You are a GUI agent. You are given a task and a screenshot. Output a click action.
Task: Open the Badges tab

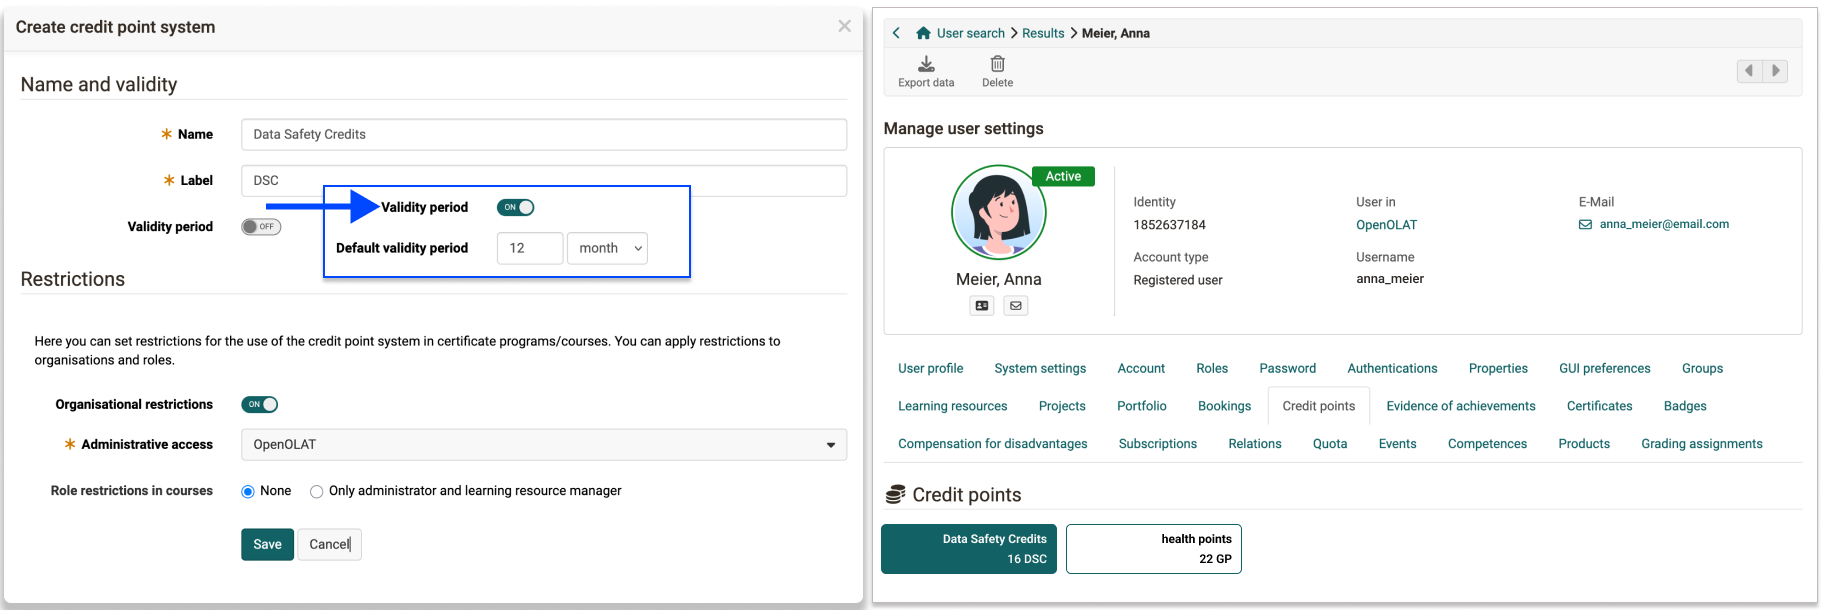(1684, 406)
